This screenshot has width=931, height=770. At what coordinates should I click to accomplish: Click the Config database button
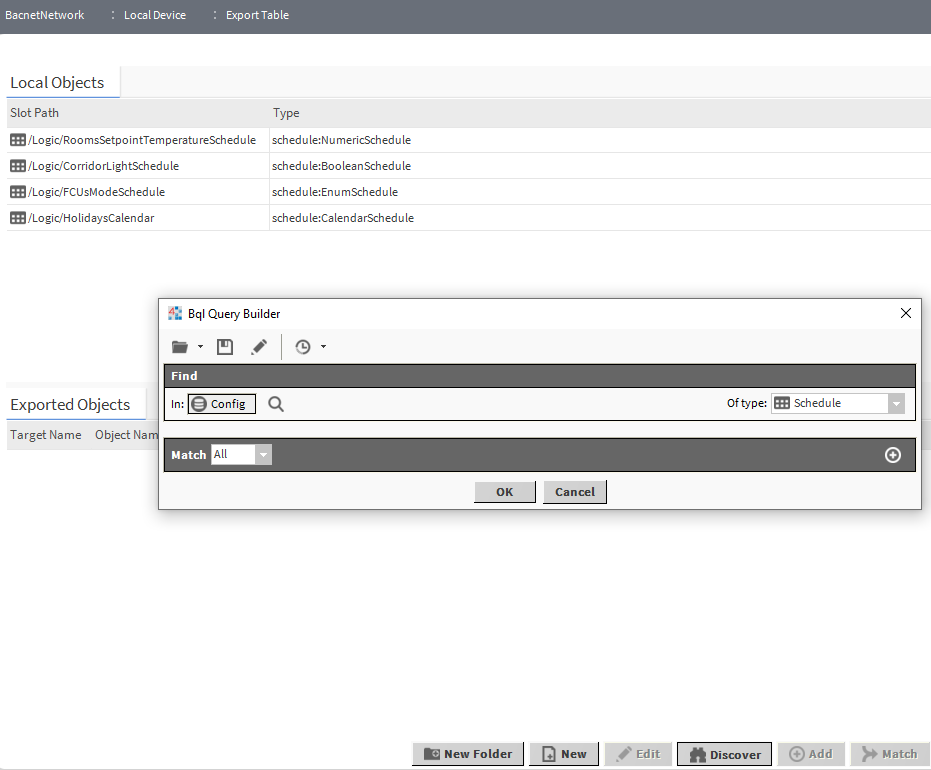[222, 404]
